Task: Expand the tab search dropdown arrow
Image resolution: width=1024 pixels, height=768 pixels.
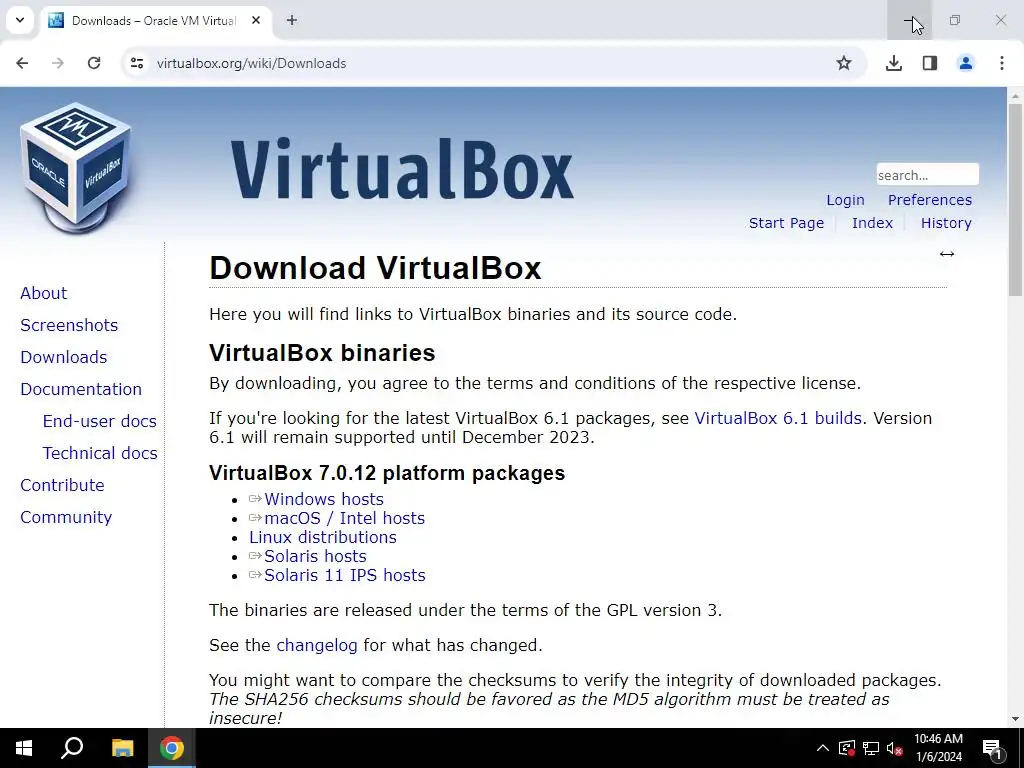Action: (x=20, y=20)
